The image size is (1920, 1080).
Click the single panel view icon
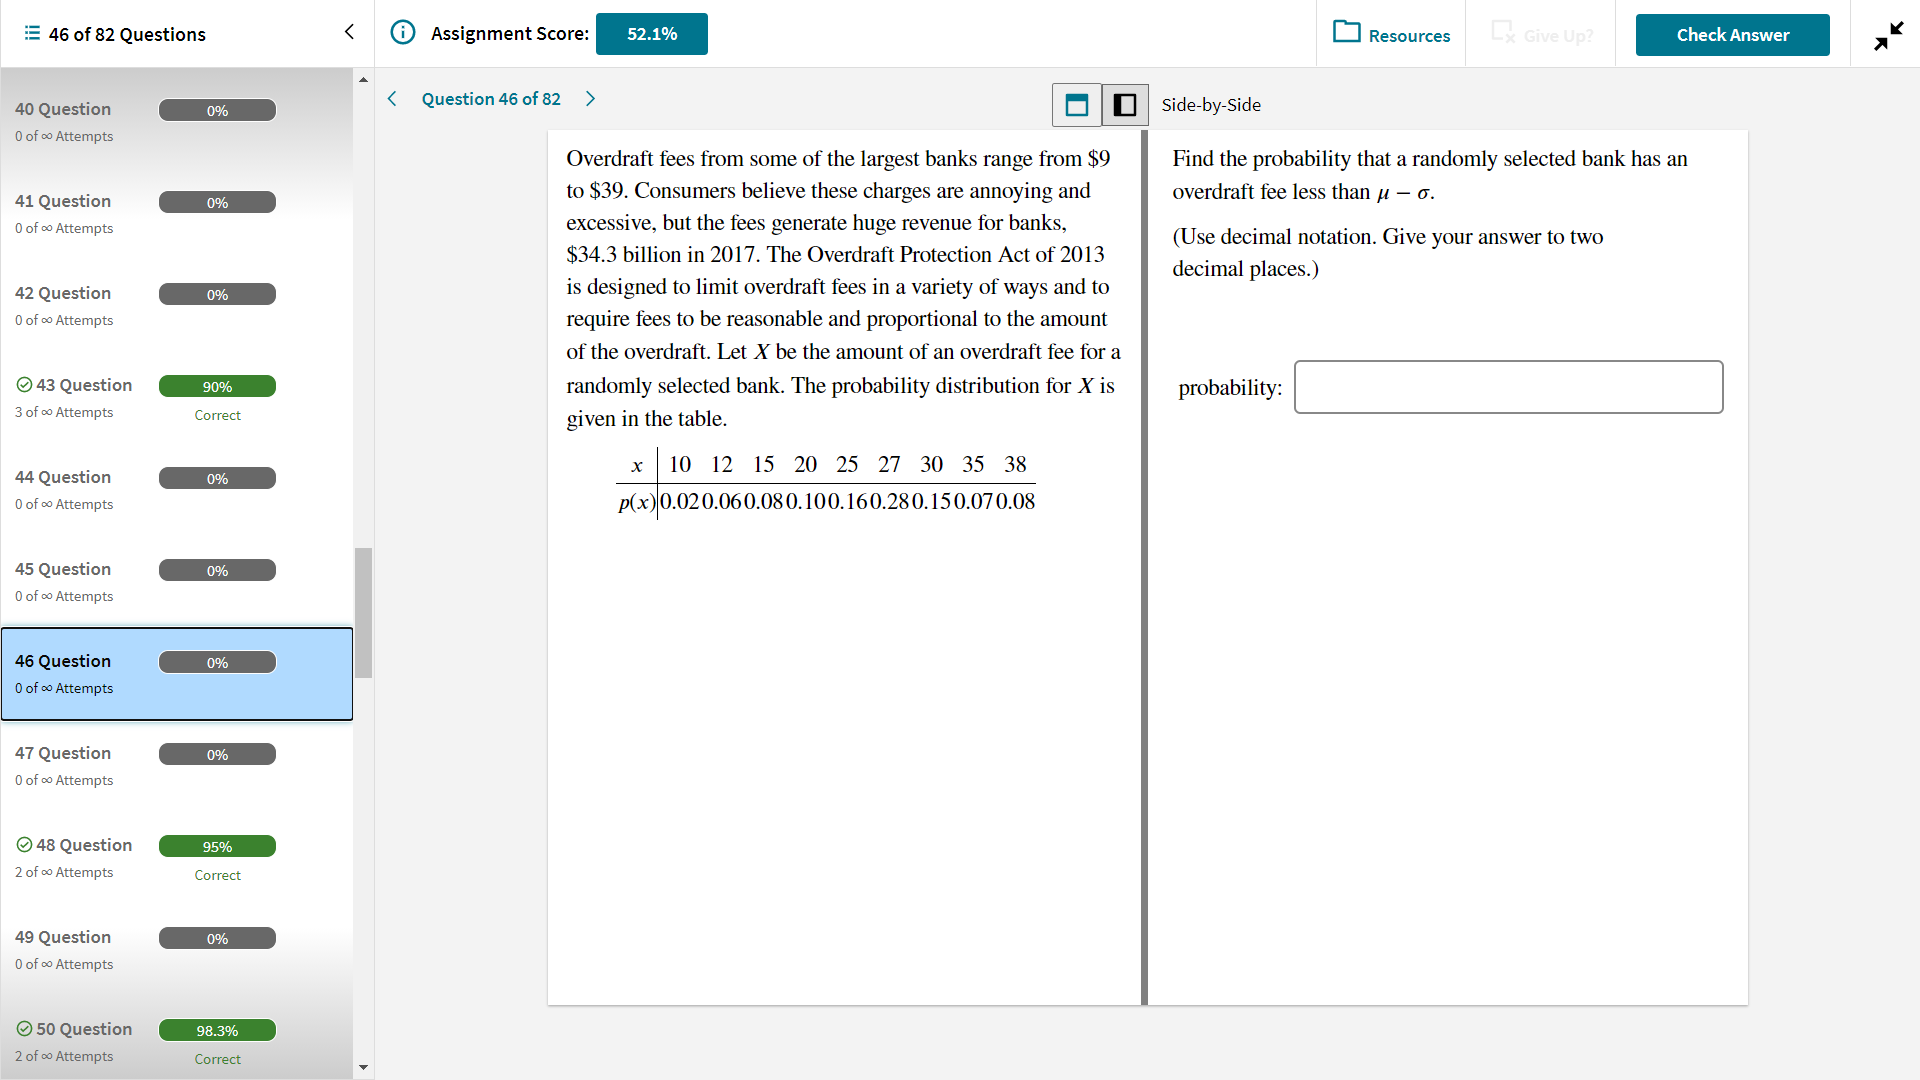pyautogui.click(x=1079, y=103)
